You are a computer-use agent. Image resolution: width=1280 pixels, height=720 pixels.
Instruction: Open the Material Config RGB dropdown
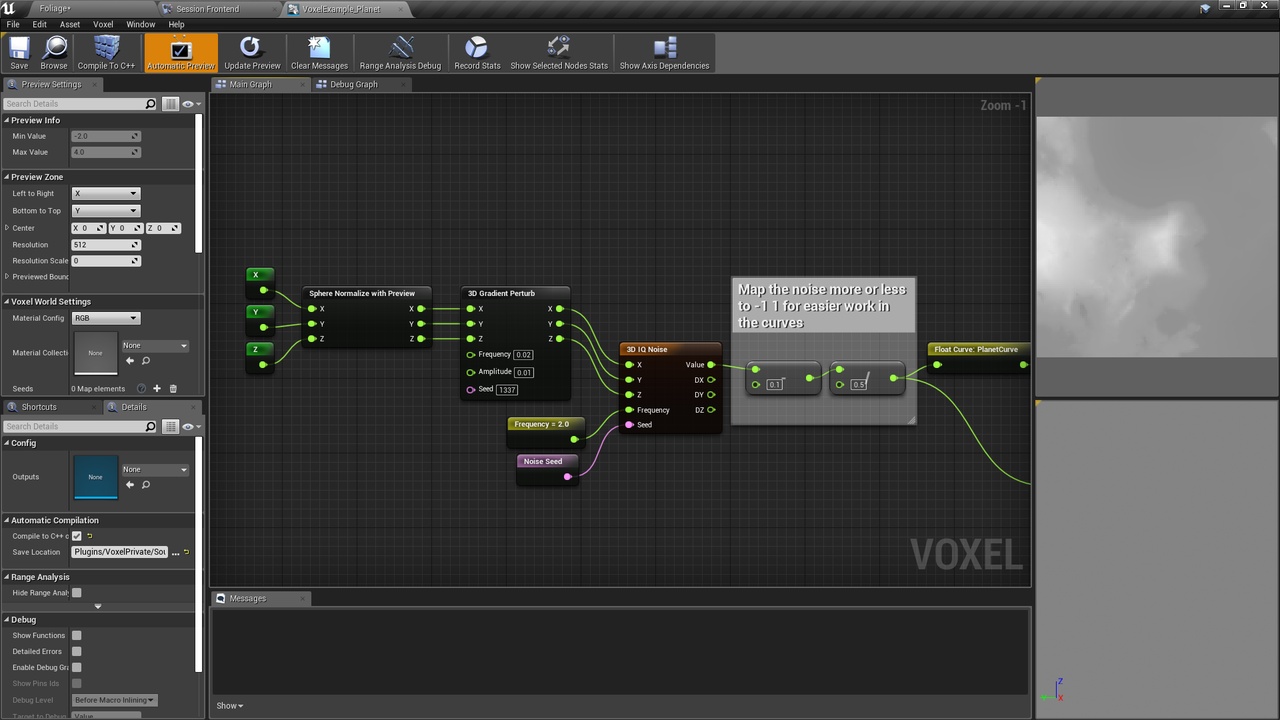[x=105, y=317]
